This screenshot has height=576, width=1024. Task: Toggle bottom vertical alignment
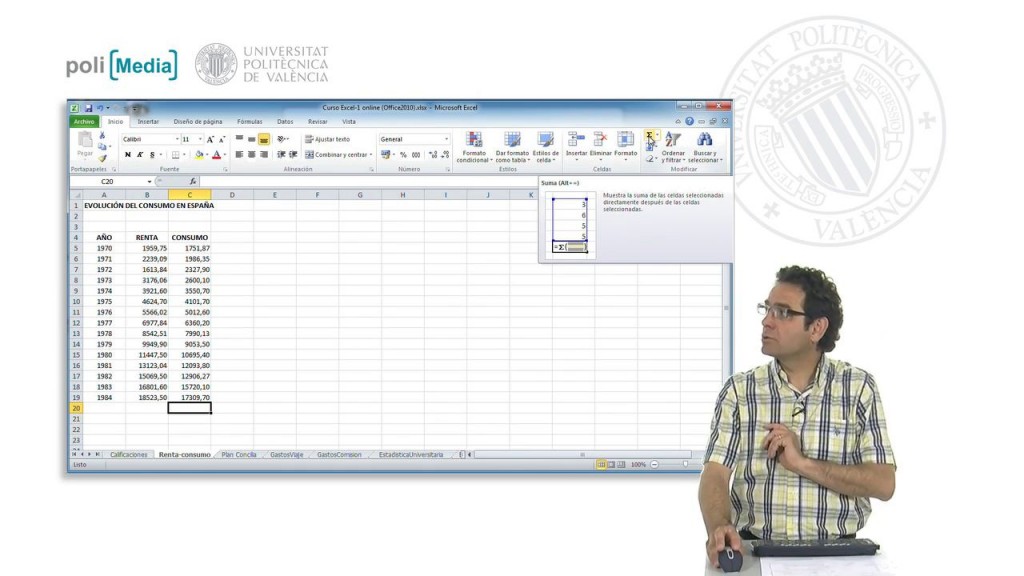tap(264, 139)
